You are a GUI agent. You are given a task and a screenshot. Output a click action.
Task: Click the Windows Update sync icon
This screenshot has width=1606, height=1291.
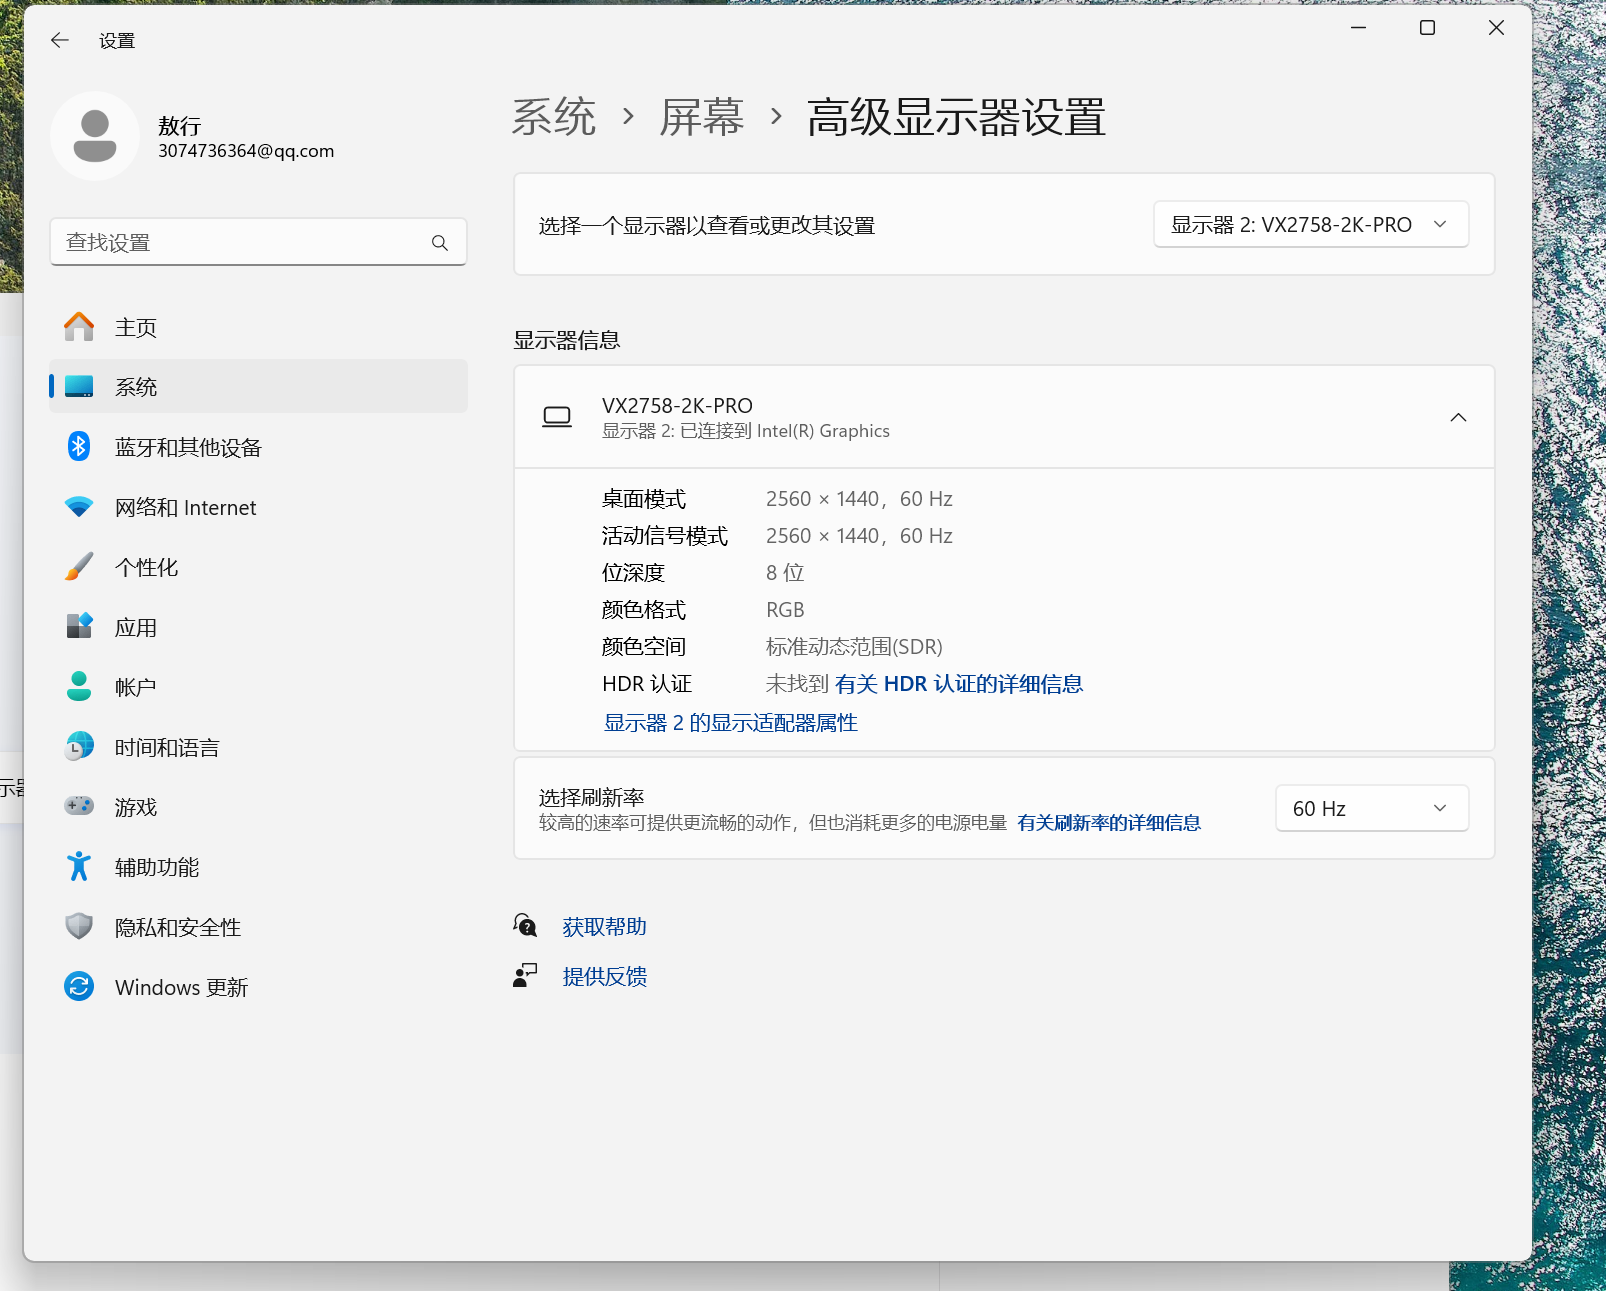(x=79, y=987)
